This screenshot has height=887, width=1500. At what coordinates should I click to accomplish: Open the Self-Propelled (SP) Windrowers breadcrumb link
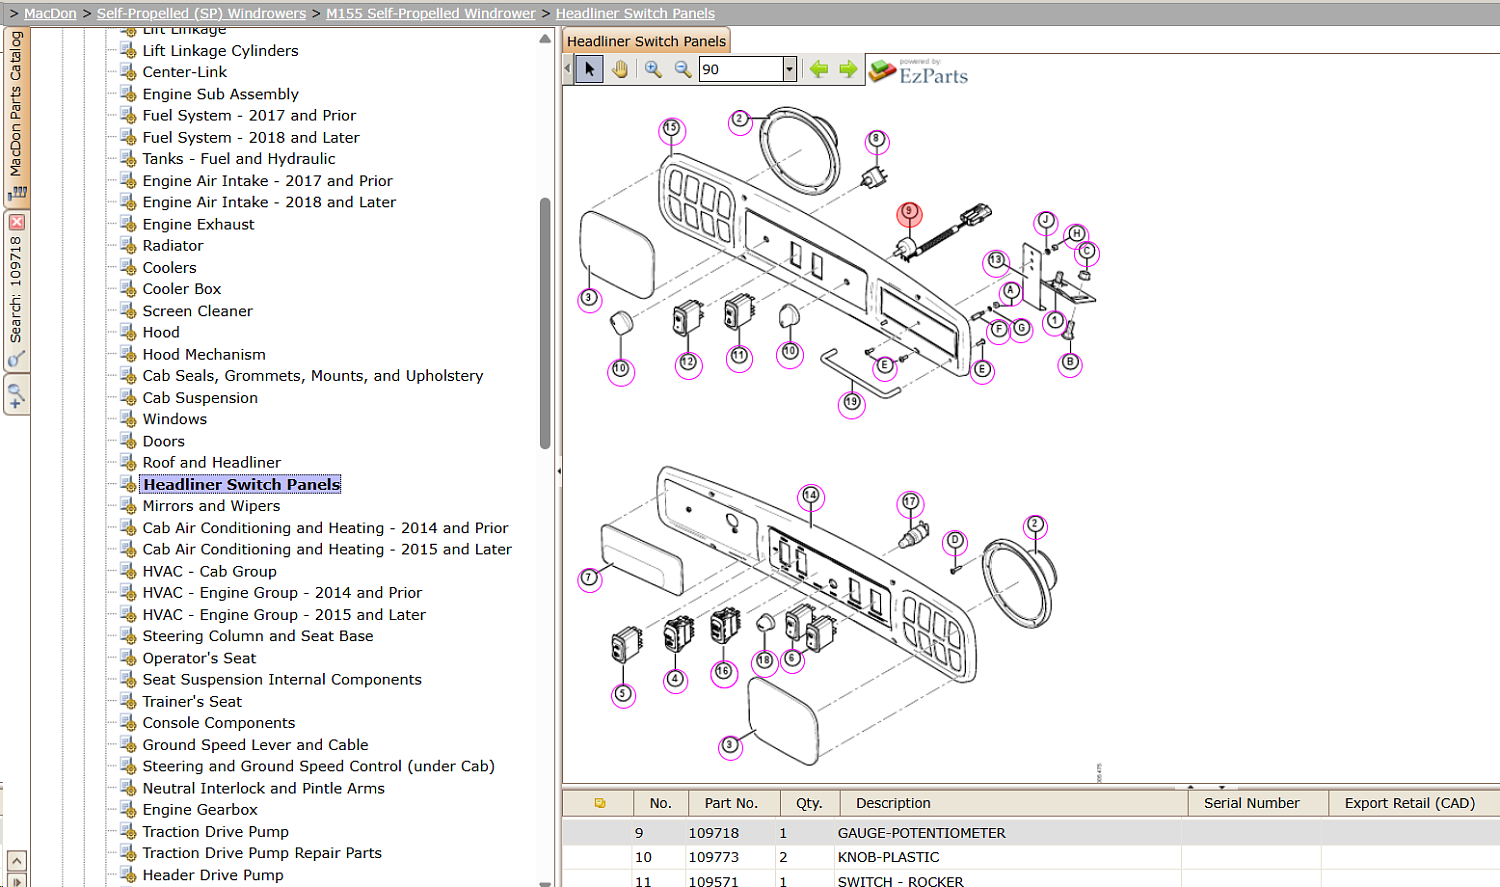pos(201,13)
